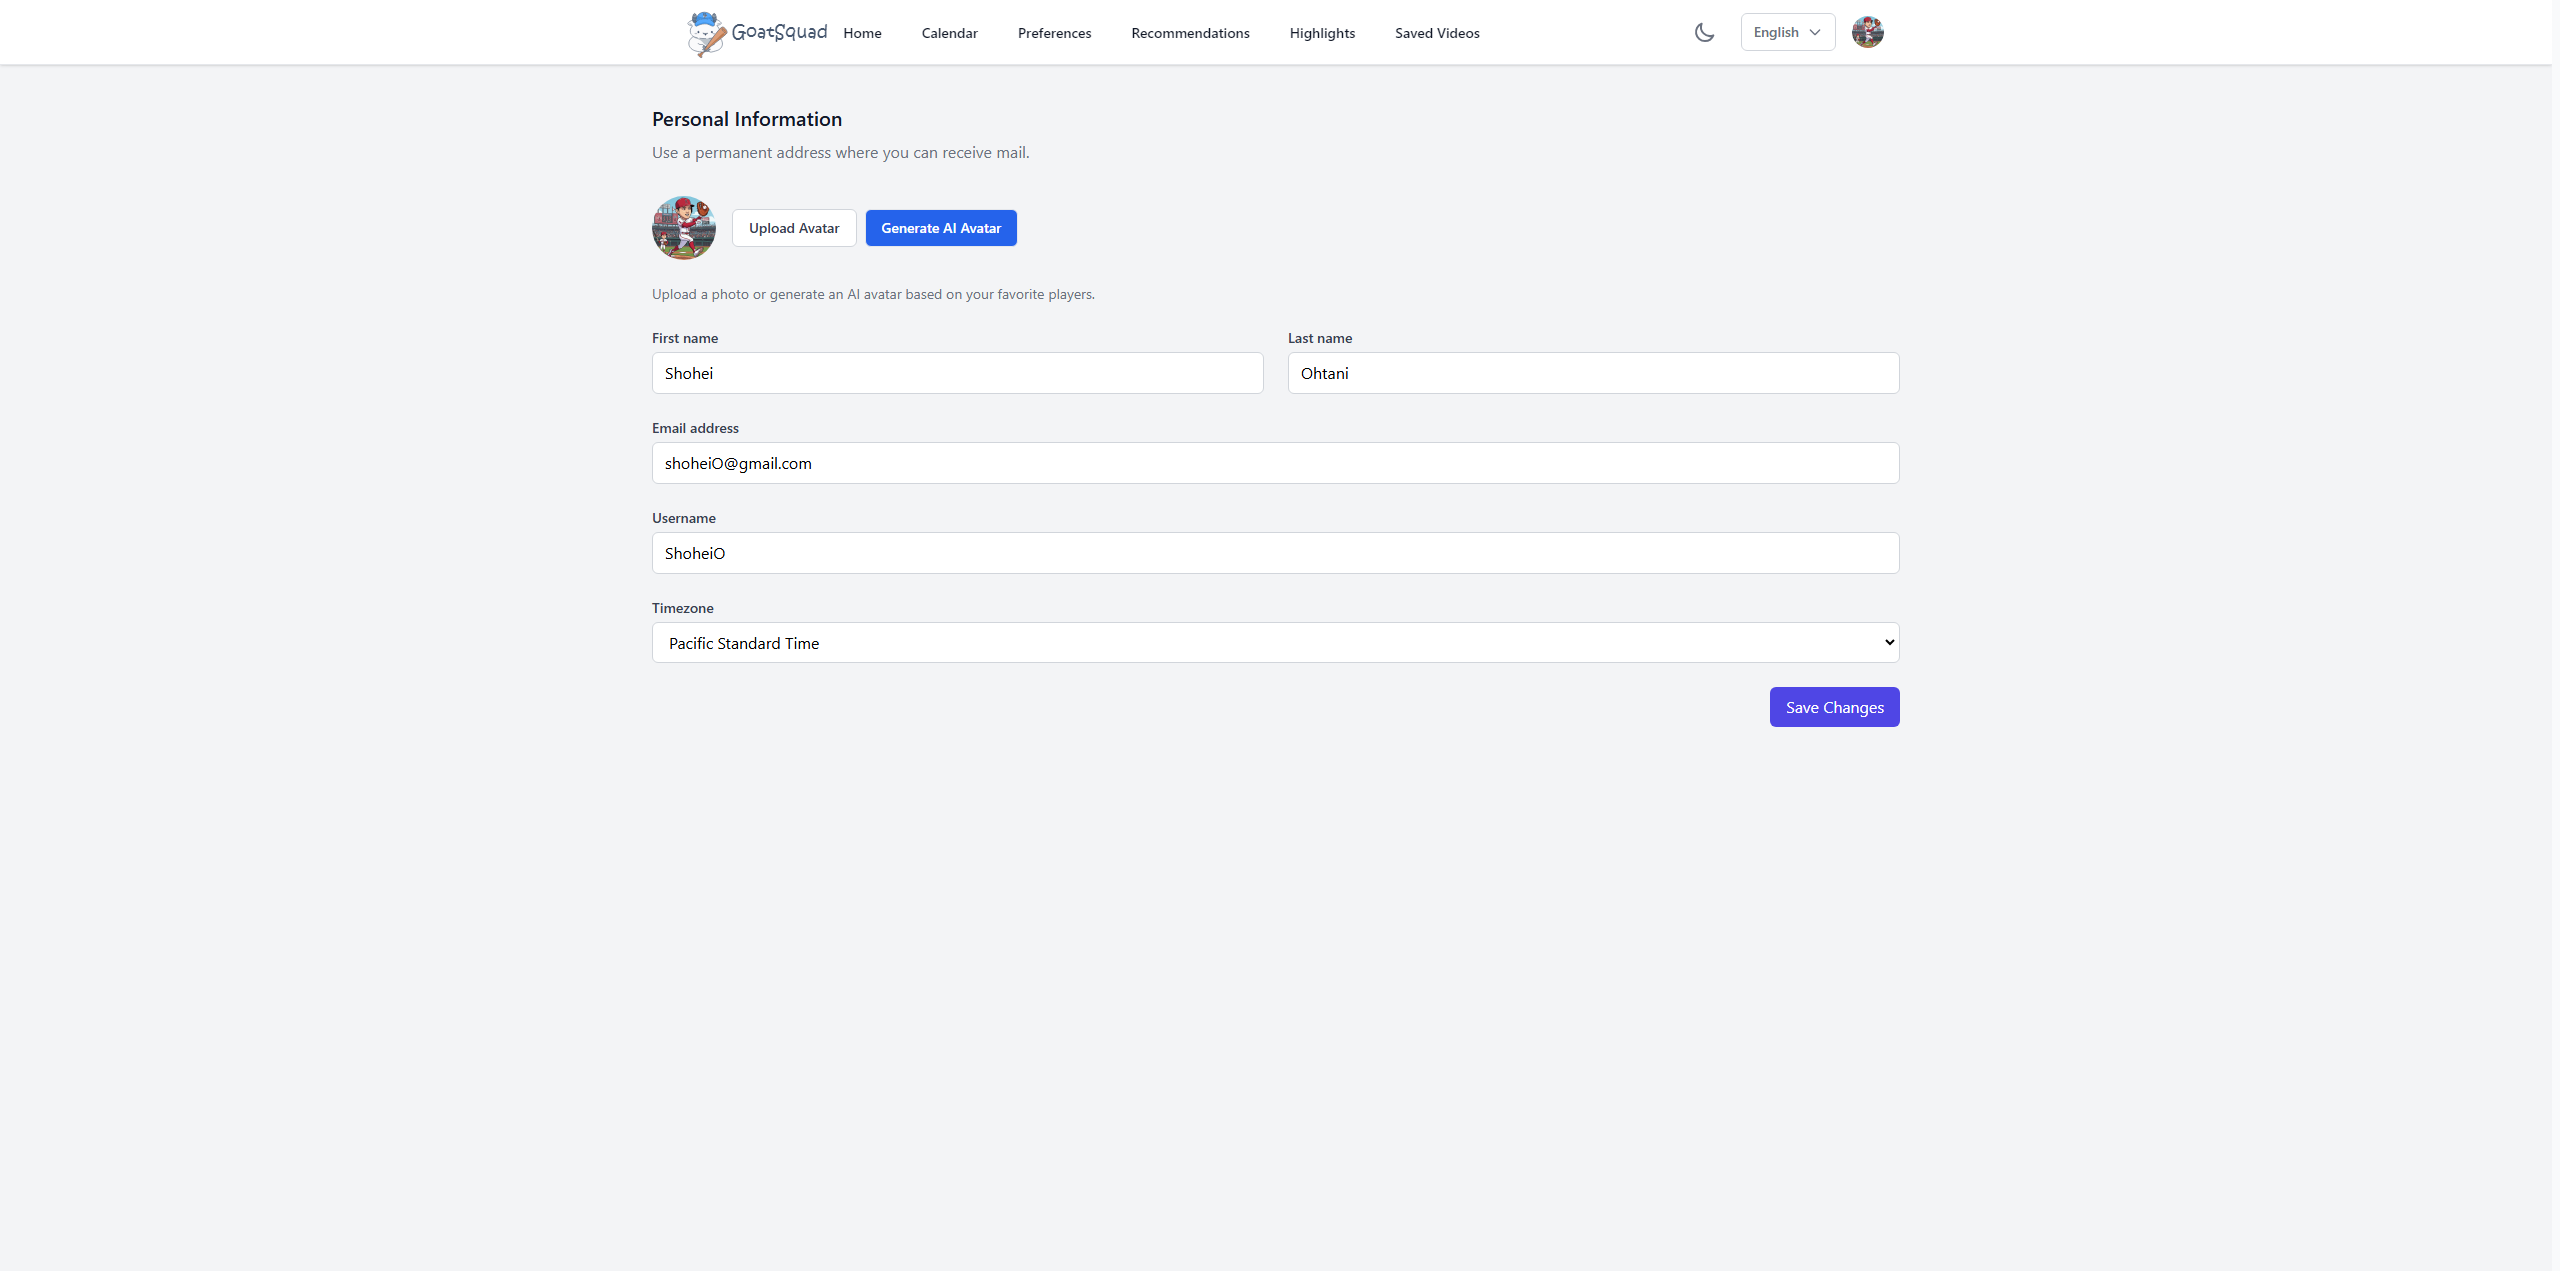Open the Recommendations section

coord(1190,33)
